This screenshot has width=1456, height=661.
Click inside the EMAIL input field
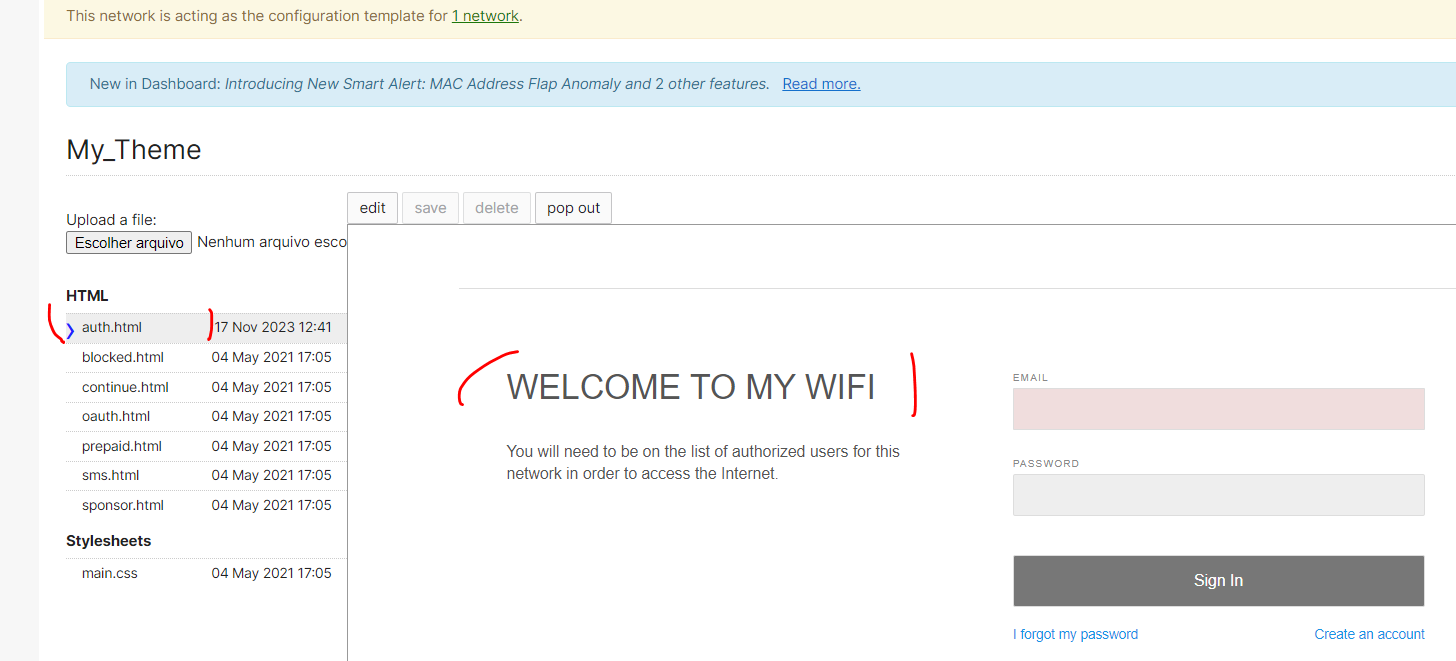point(1218,409)
